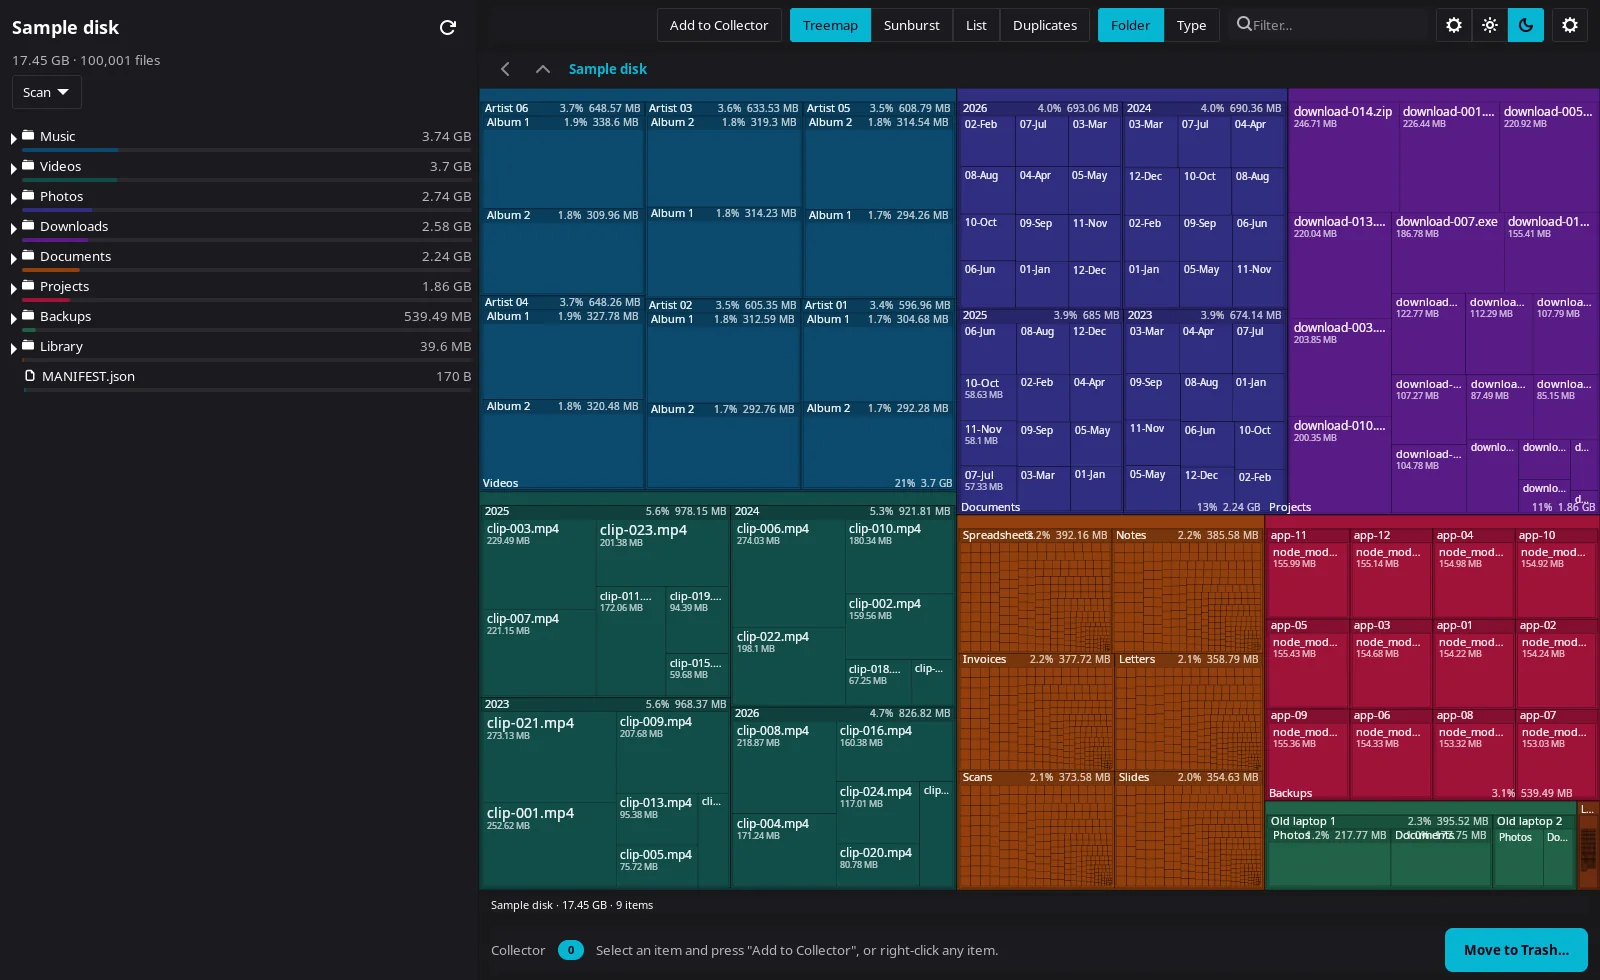Click the Collector count badge showing 0
1600x980 pixels.
pyautogui.click(x=571, y=950)
